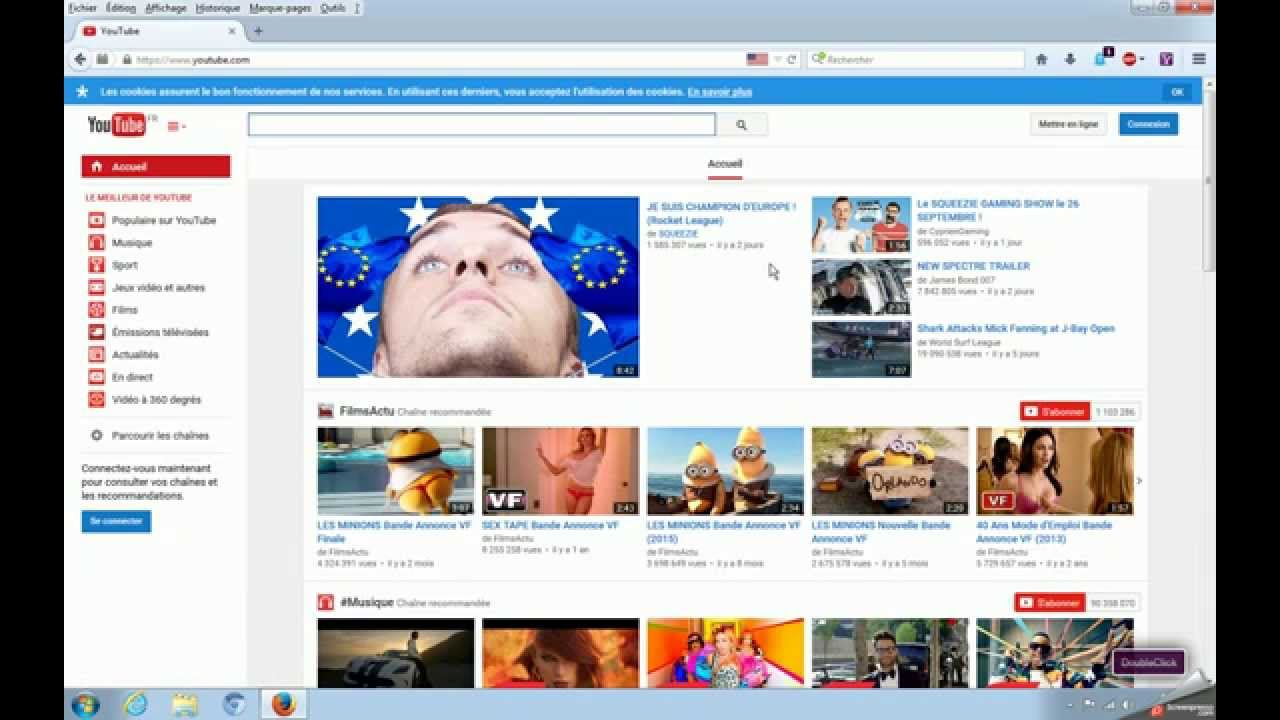Click the Firefox taskbar icon
The width and height of the screenshot is (1280, 720).
click(283, 704)
